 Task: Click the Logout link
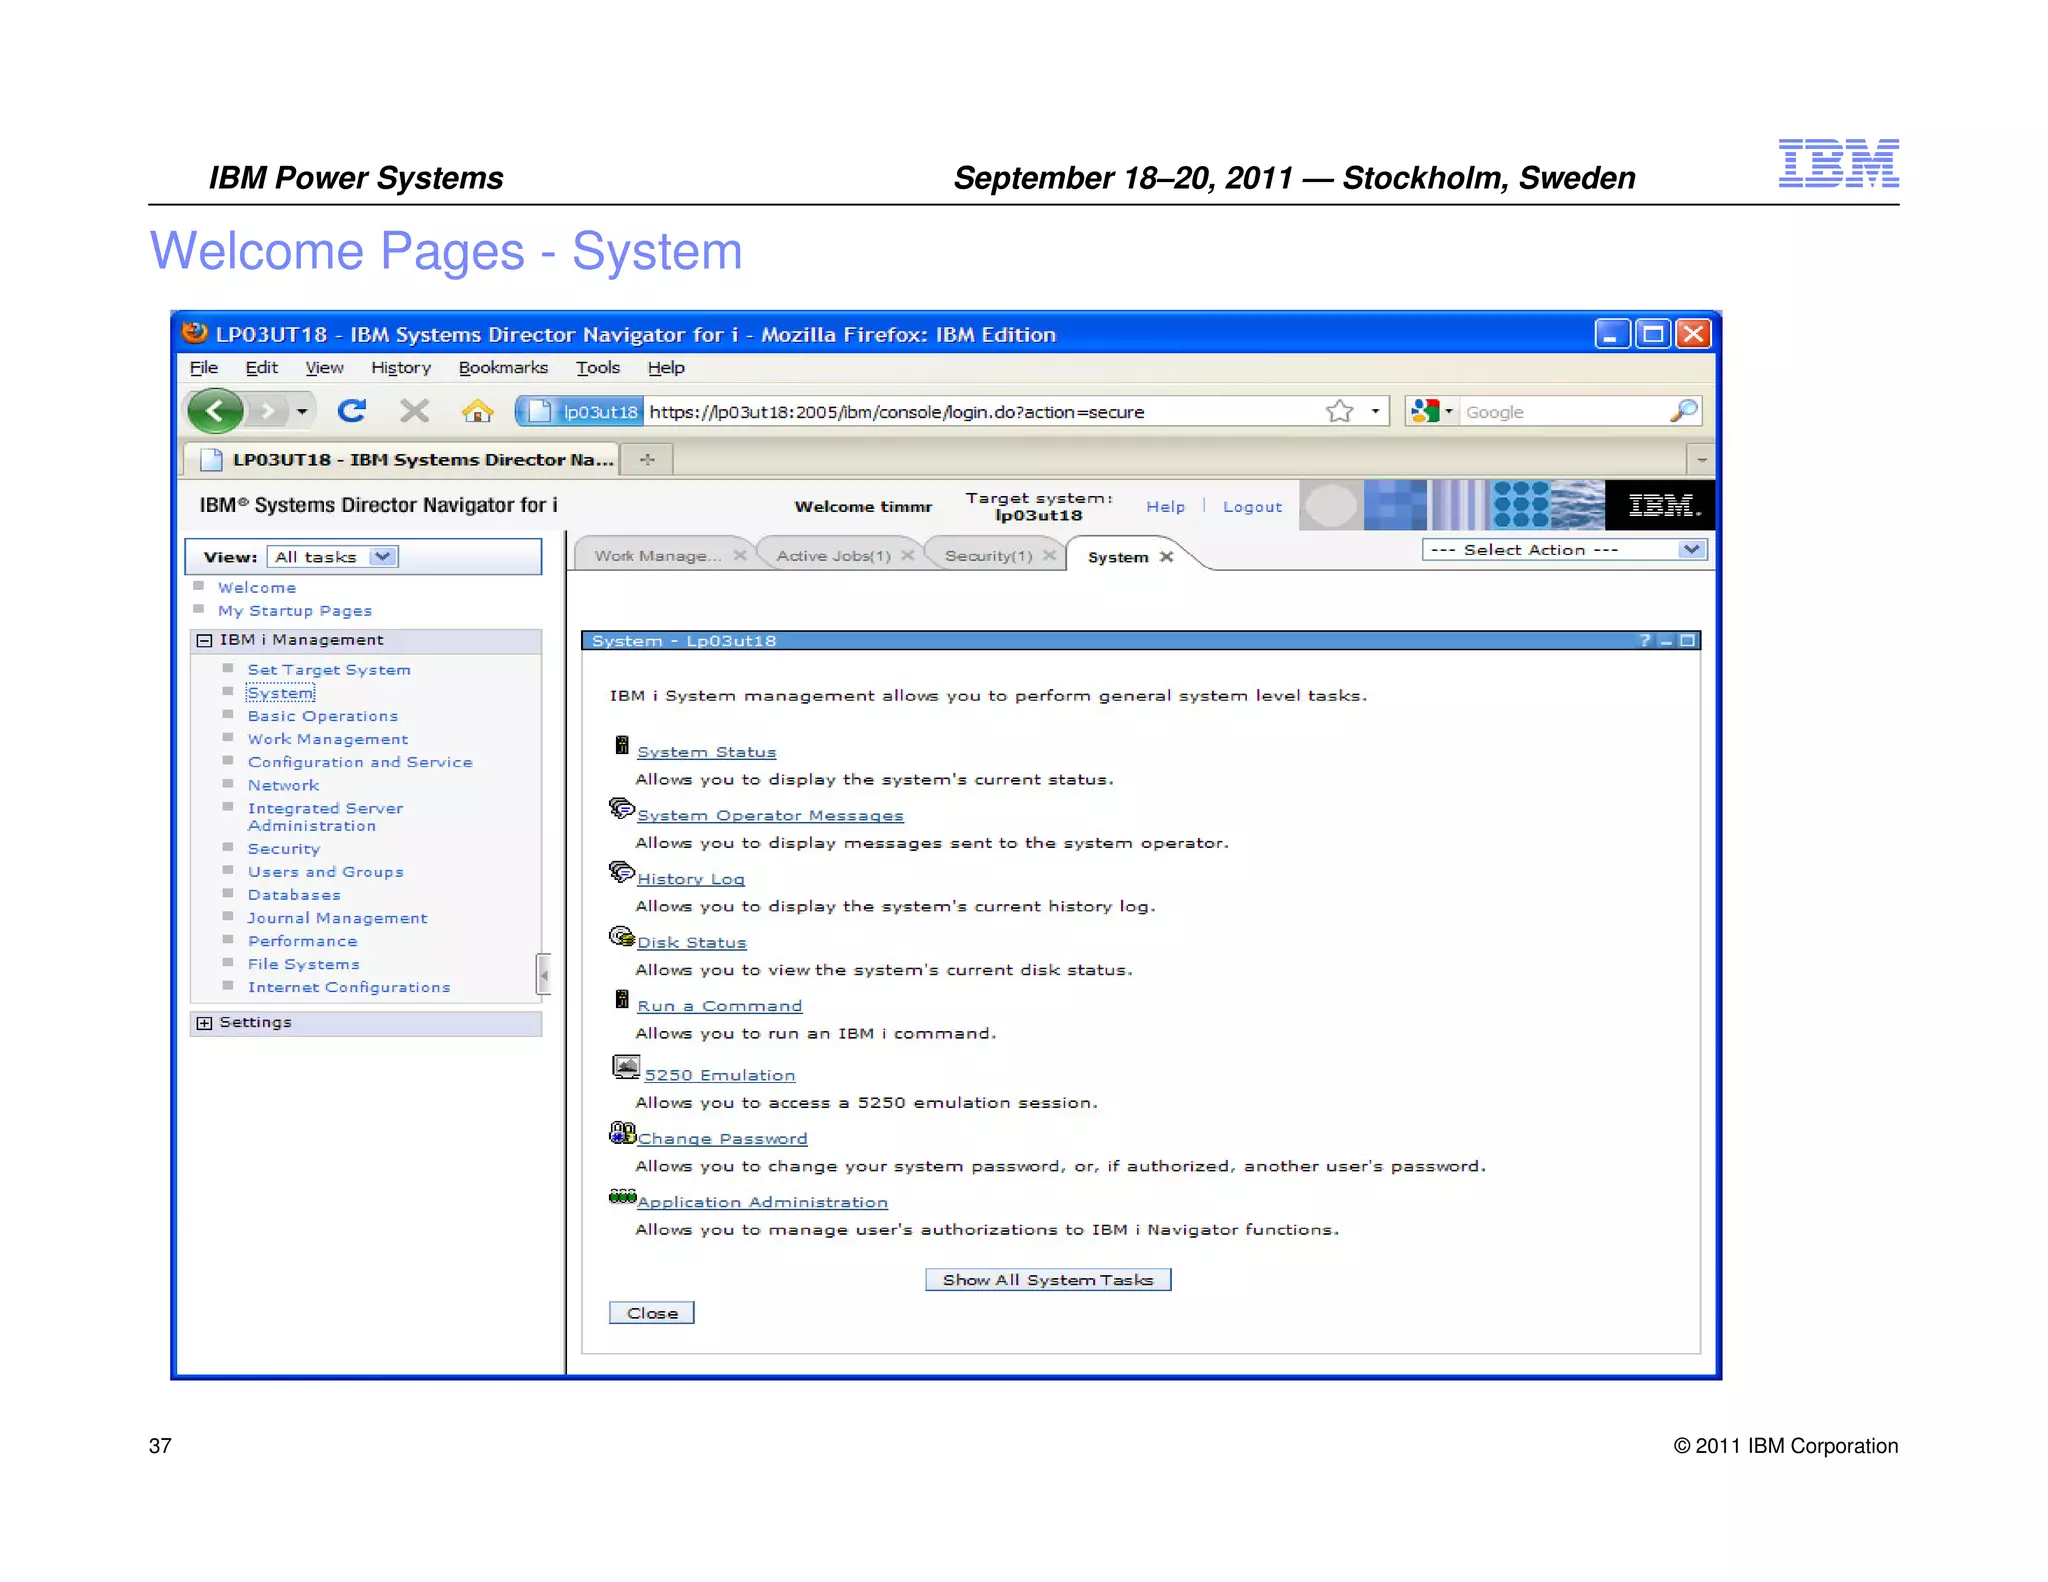point(1252,507)
